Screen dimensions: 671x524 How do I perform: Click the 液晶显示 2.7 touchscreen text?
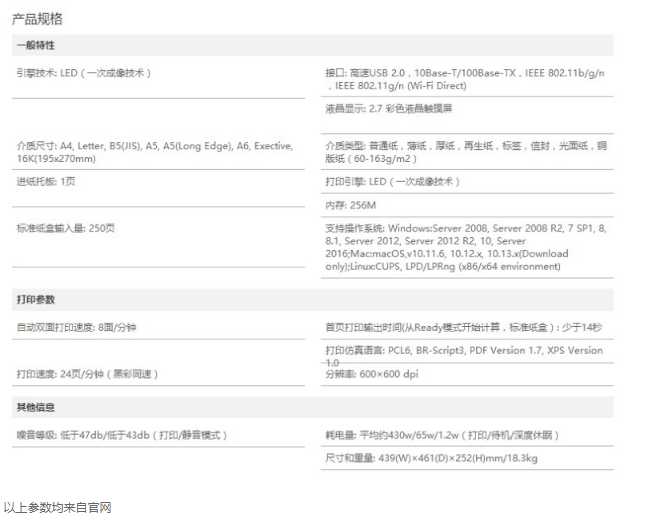[x=389, y=109]
